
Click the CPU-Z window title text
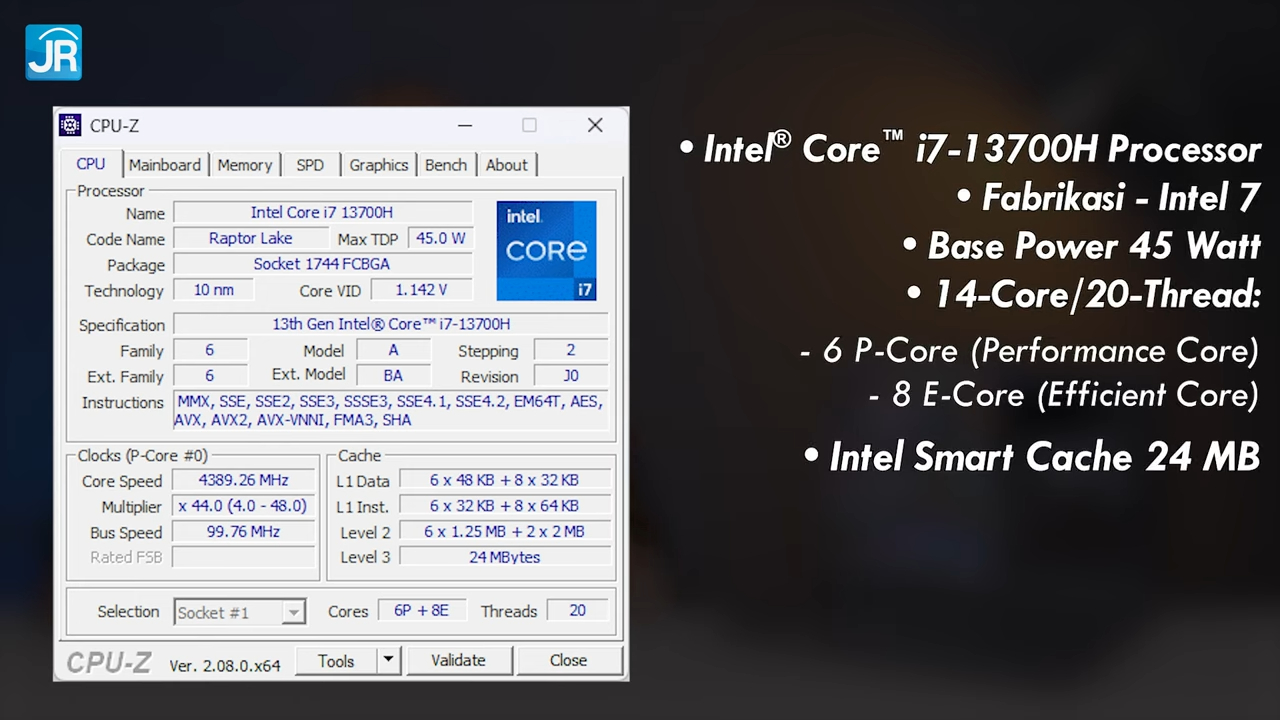point(114,125)
